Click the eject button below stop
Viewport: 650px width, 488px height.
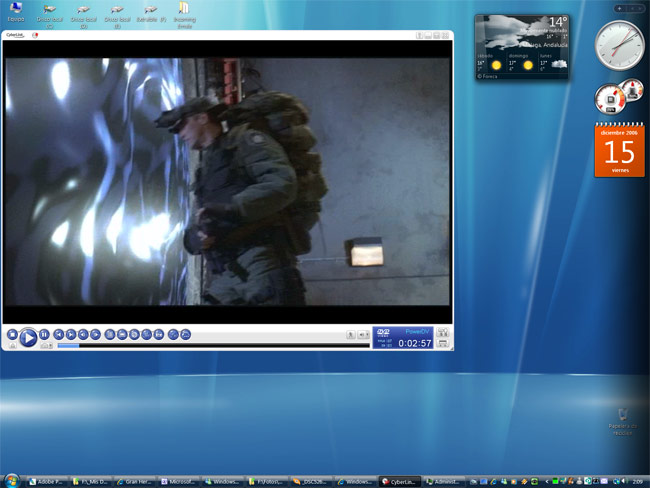pyautogui.click(x=12, y=345)
